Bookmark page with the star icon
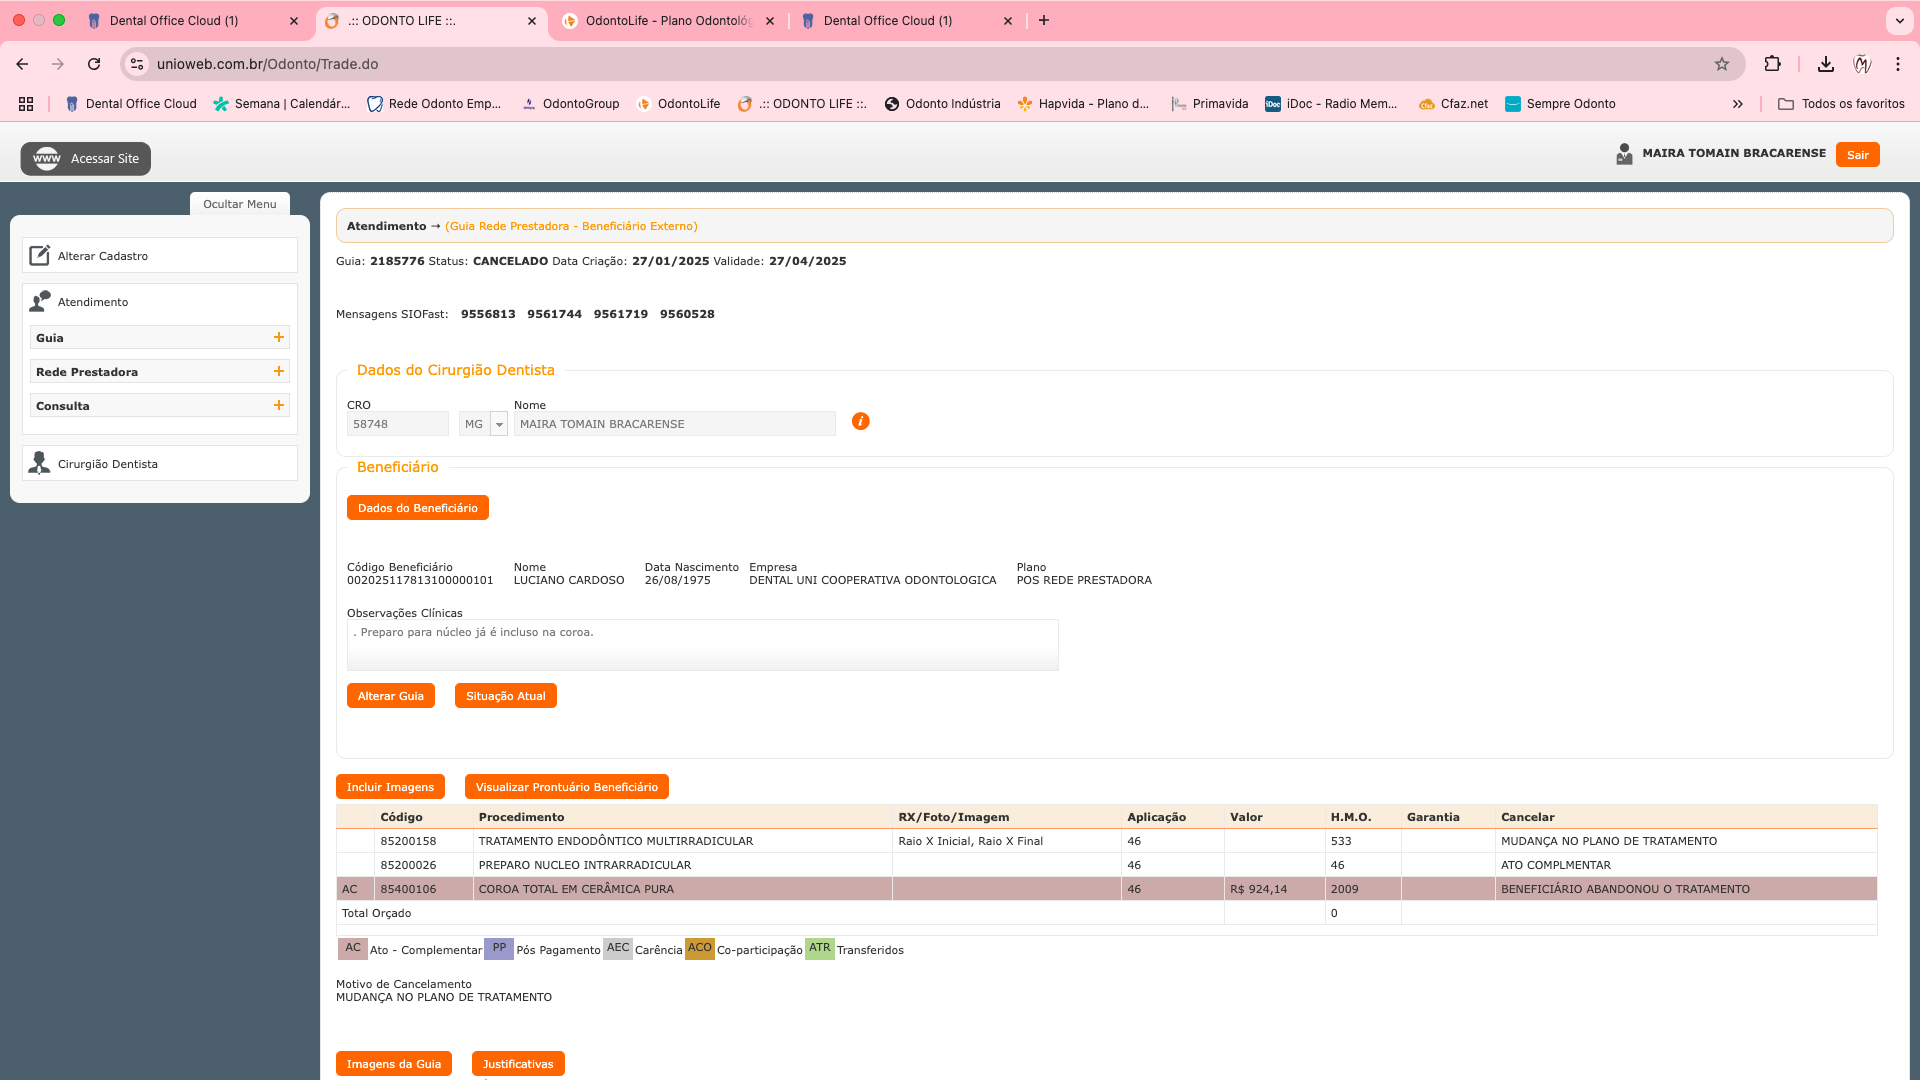The width and height of the screenshot is (1920, 1080). [x=1721, y=64]
